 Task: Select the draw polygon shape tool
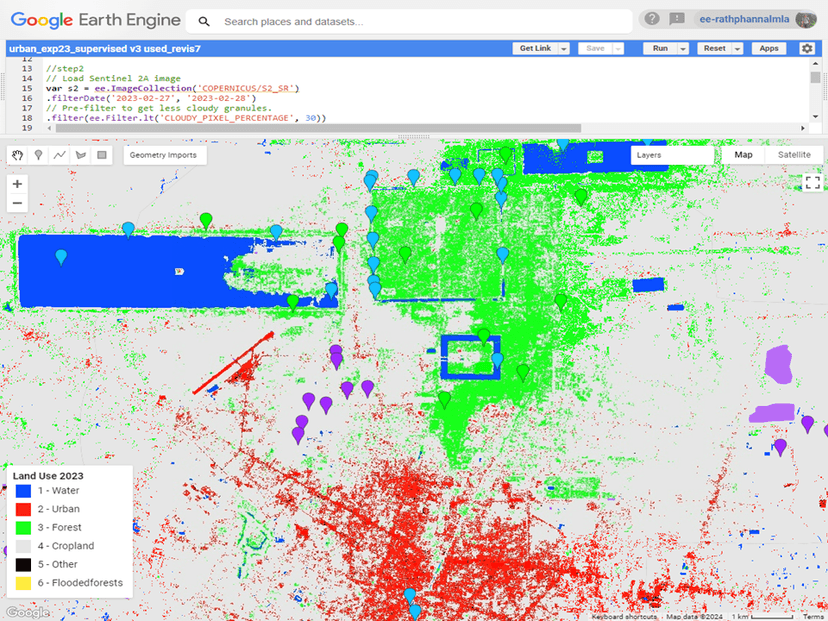[81, 155]
